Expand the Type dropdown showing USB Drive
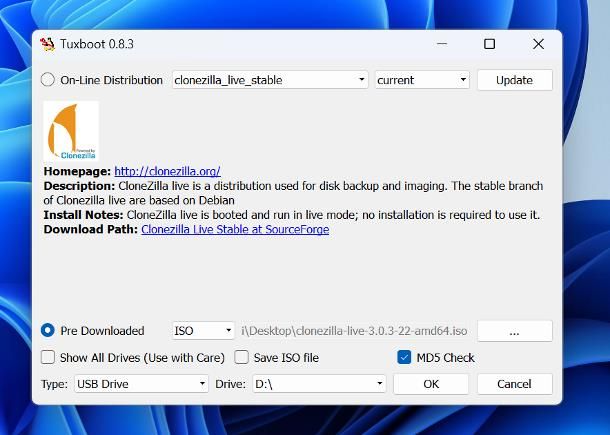 [x=141, y=384]
